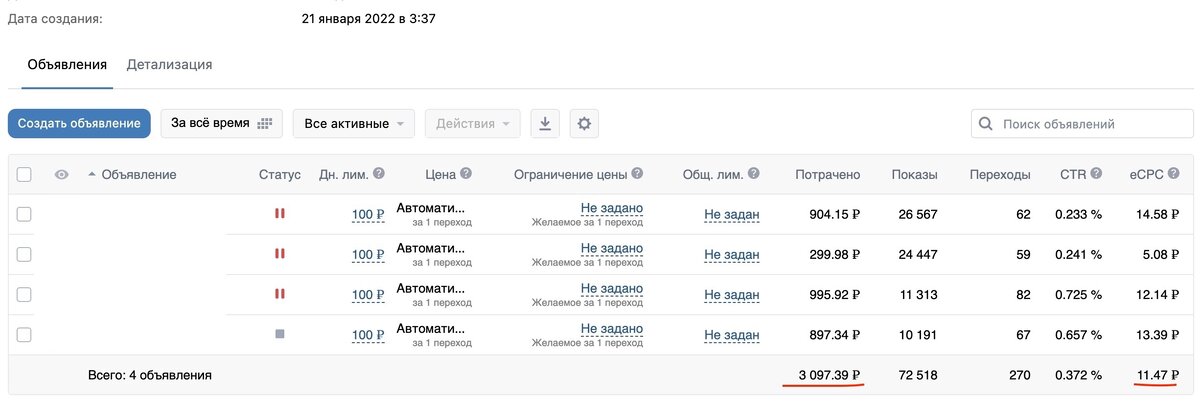Check the row with 904.15 ₽ spent
This screenshot has width=1200, height=401.
click(x=24, y=214)
